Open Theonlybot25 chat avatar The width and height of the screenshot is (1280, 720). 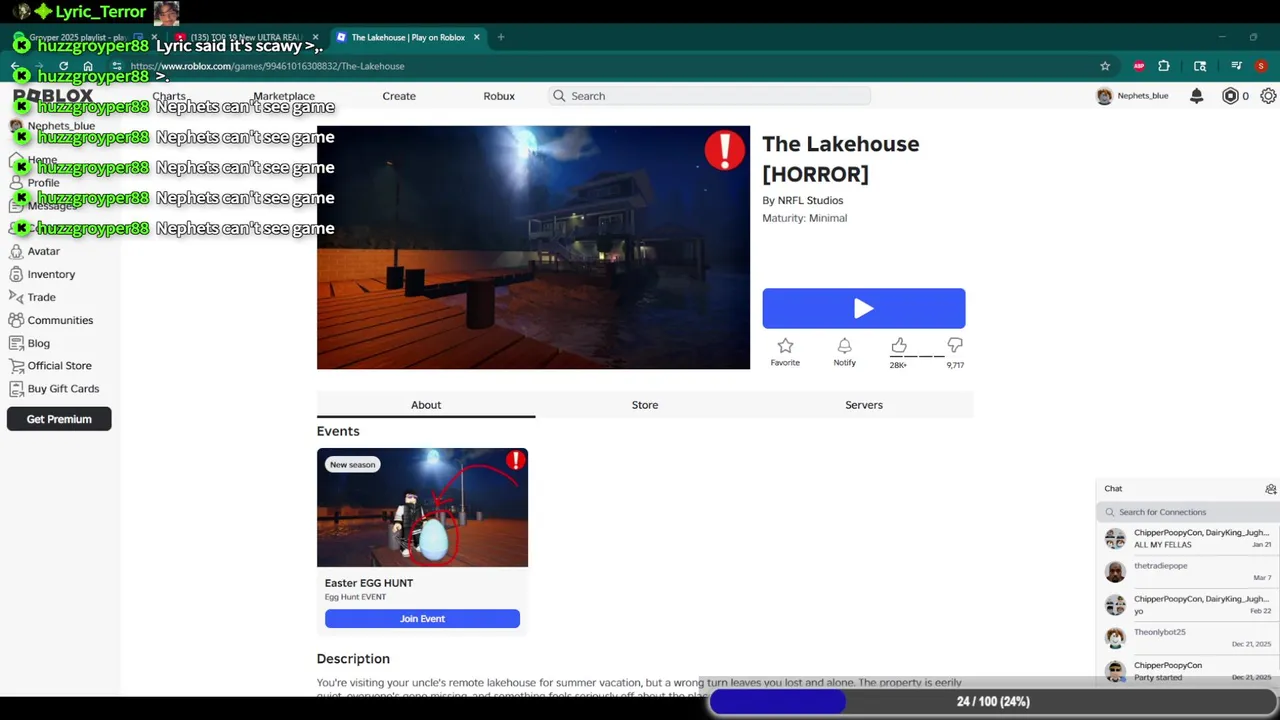(x=1115, y=638)
